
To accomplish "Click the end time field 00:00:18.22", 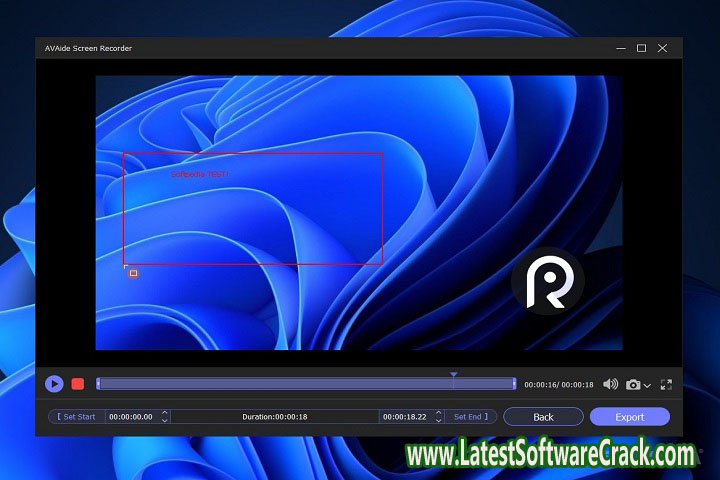I will [x=405, y=416].
